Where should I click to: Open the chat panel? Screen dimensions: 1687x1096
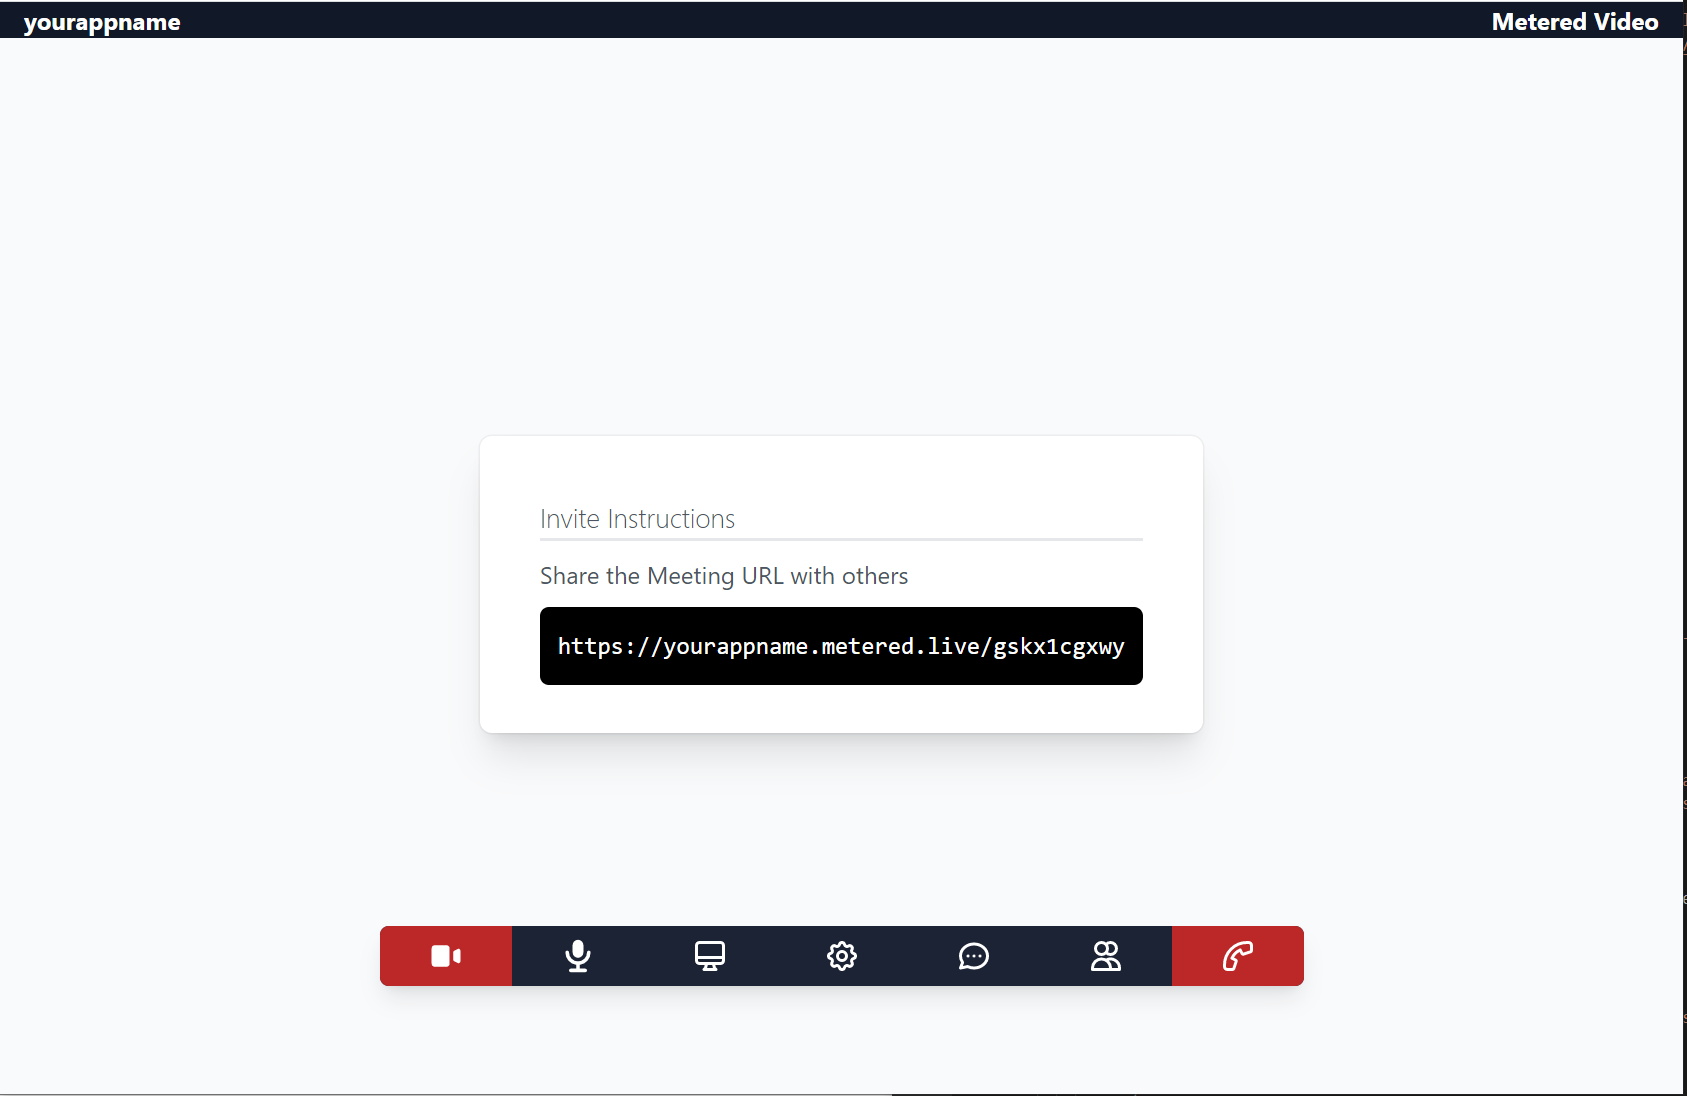(x=974, y=956)
